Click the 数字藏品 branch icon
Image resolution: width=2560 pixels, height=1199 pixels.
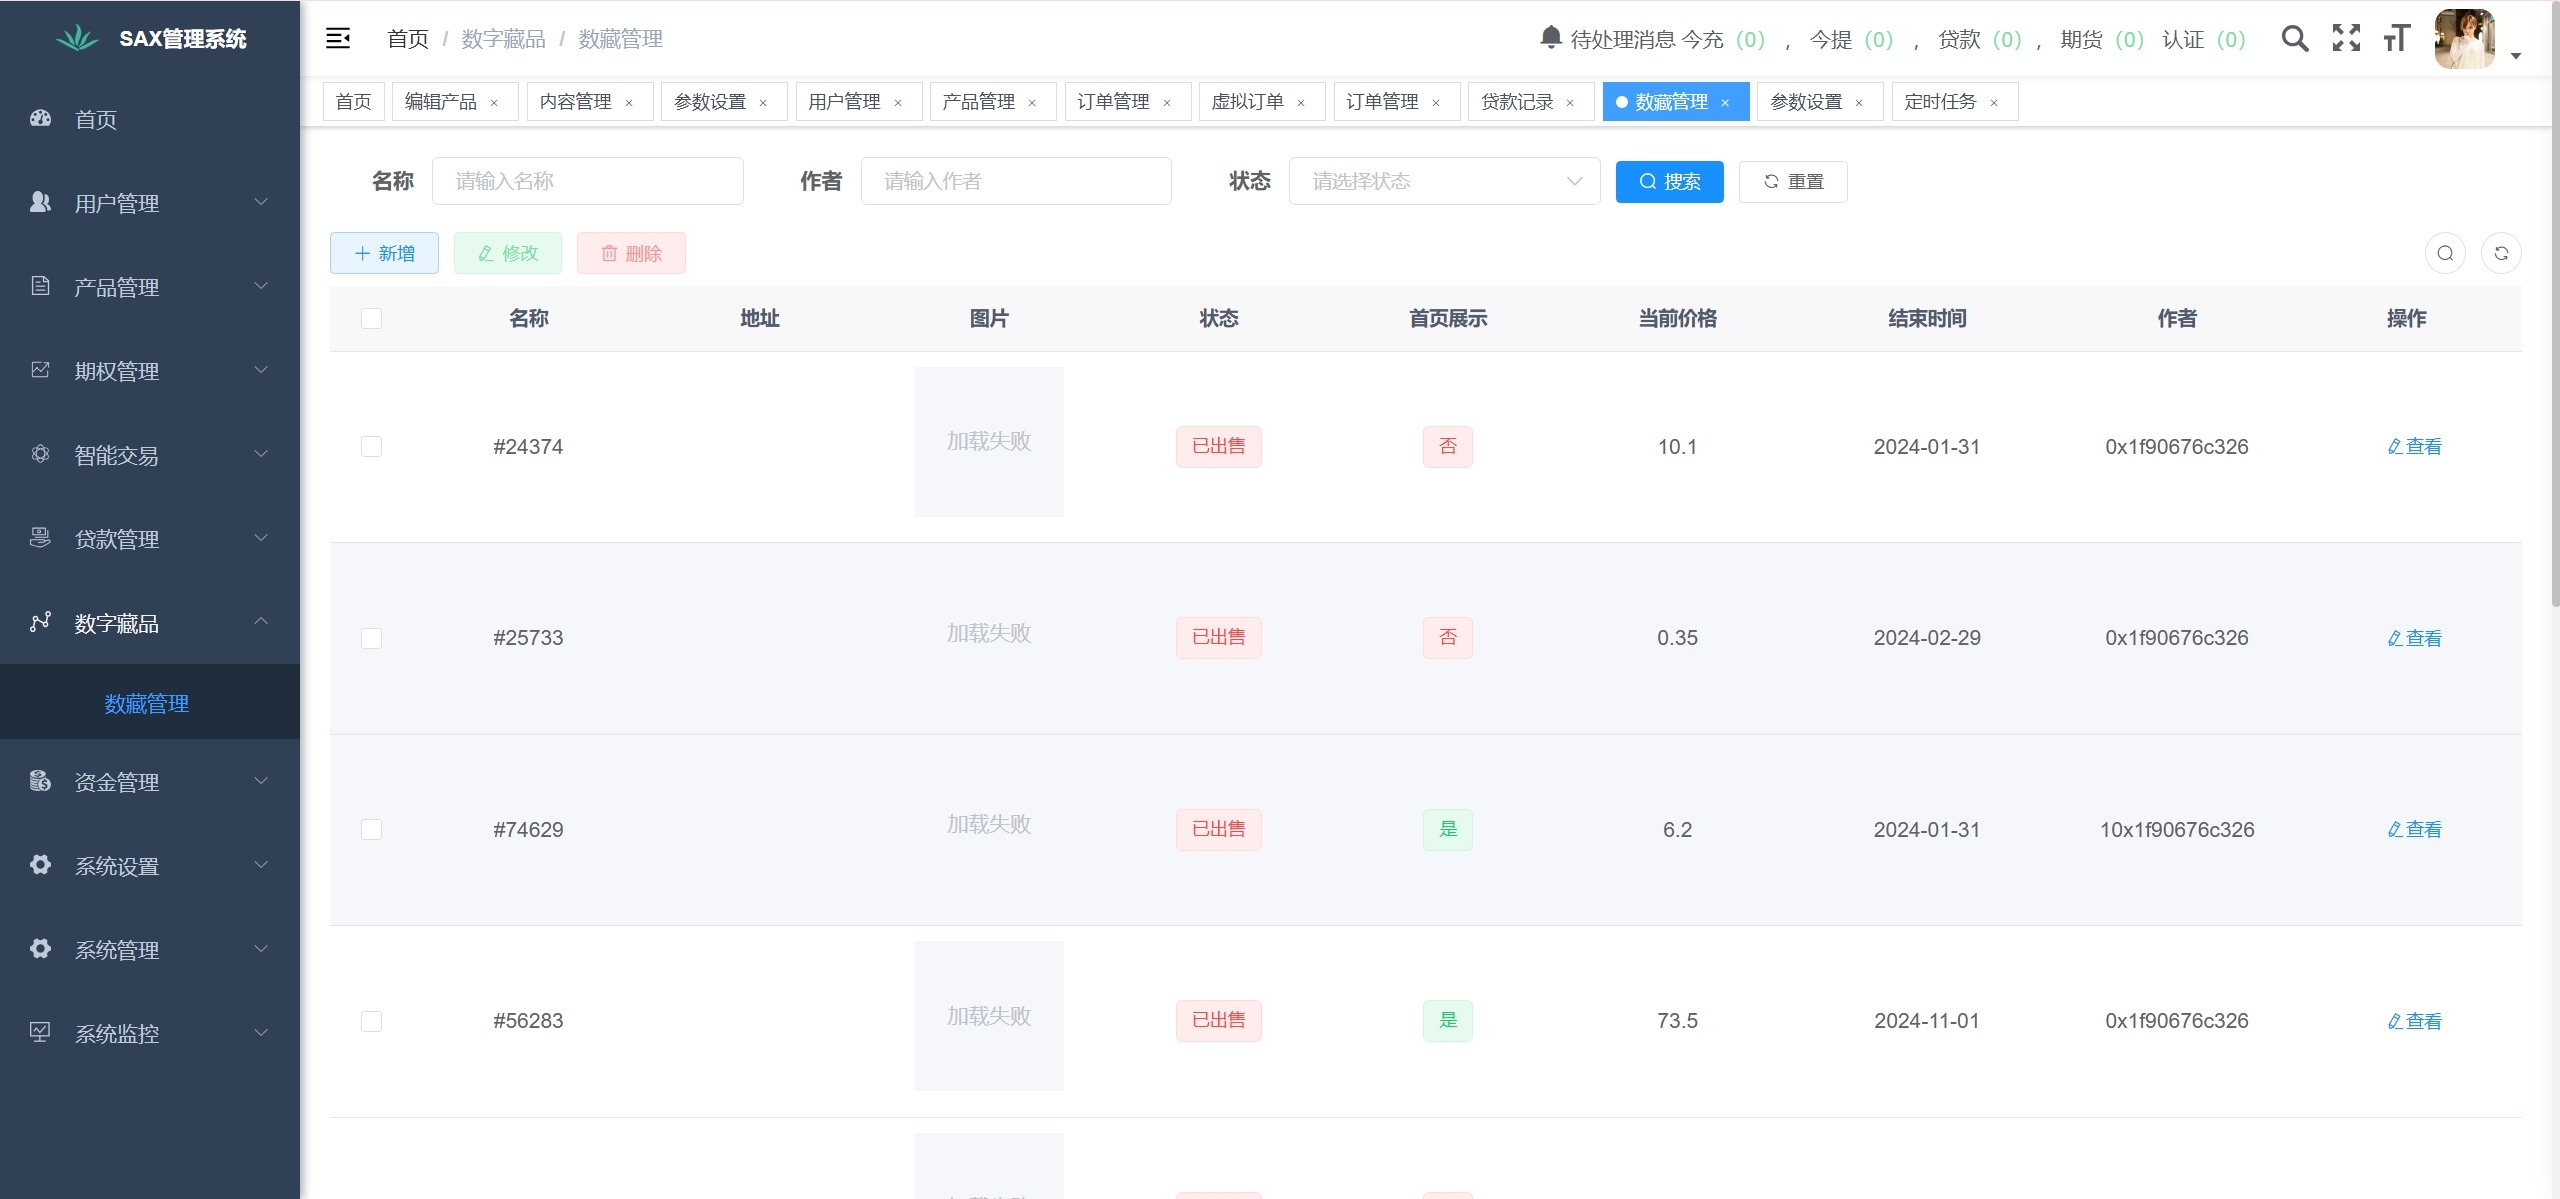coord(40,622)
